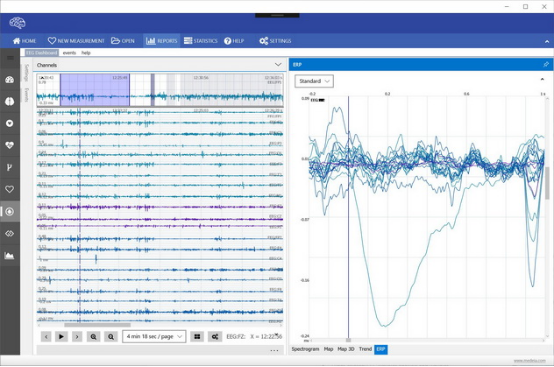The image size is (554, 367).
Task: Open the dashboard gauge sidebar icon
Action: tap(10, 79)
